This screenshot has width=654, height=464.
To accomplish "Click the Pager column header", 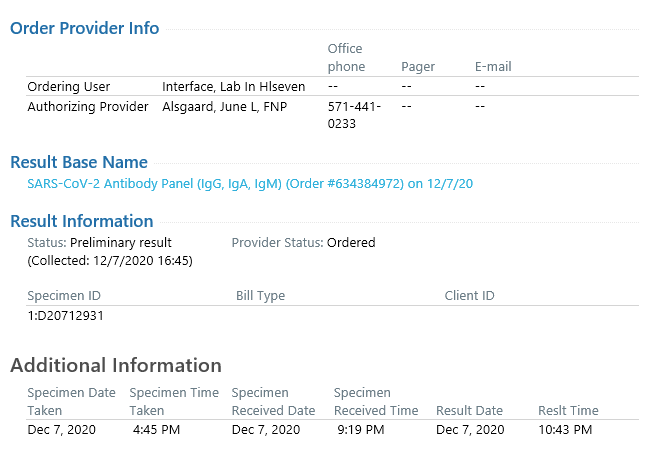I will click(418, 67).
